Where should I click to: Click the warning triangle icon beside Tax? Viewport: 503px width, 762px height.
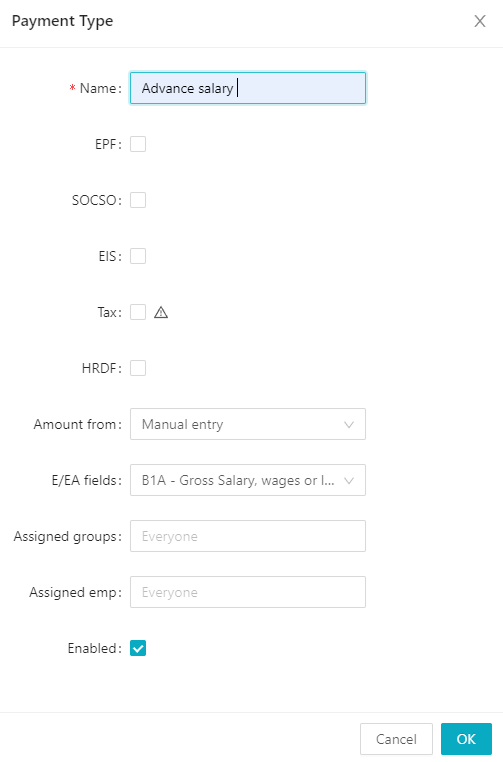pyautogui.click(x=161, y=312)
